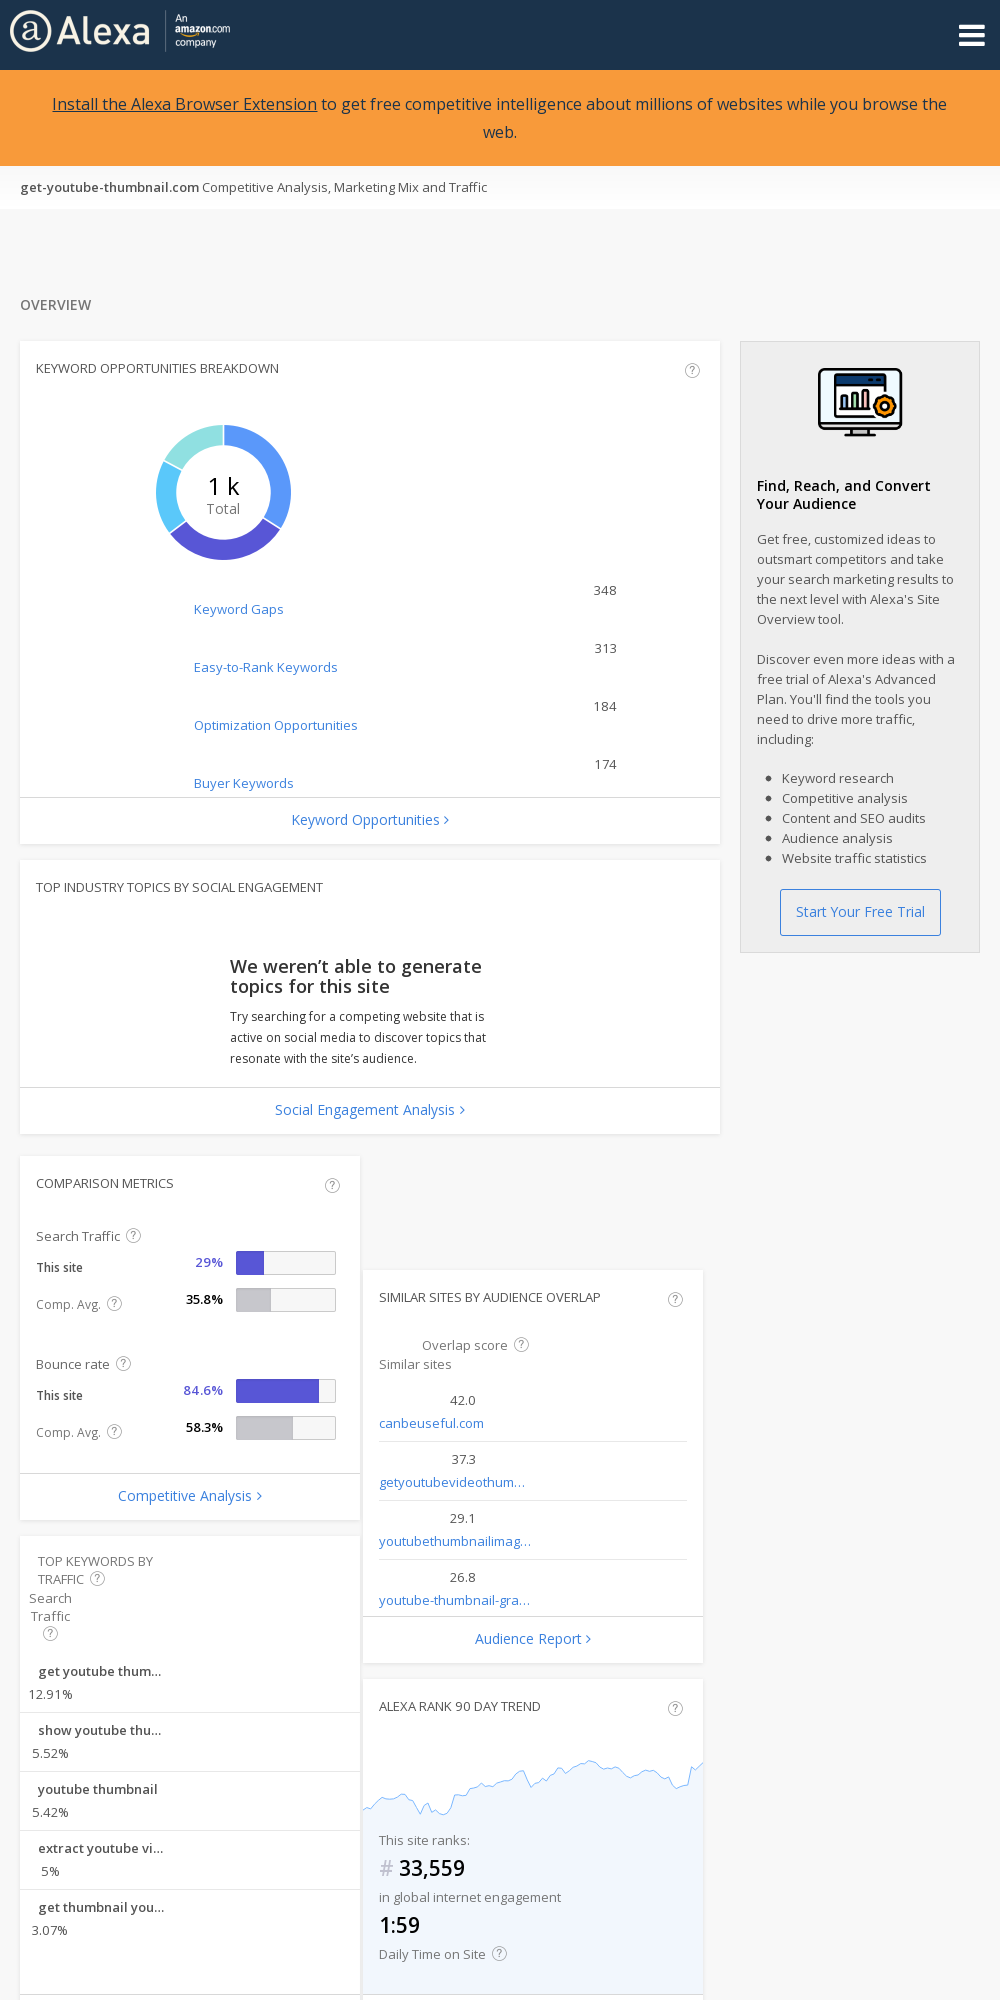Click help icon beside Bounce rate Comp. Avg.
Image resolution: width=1000 pixels, height=2000 pixels.
[x=115, y=1431]
